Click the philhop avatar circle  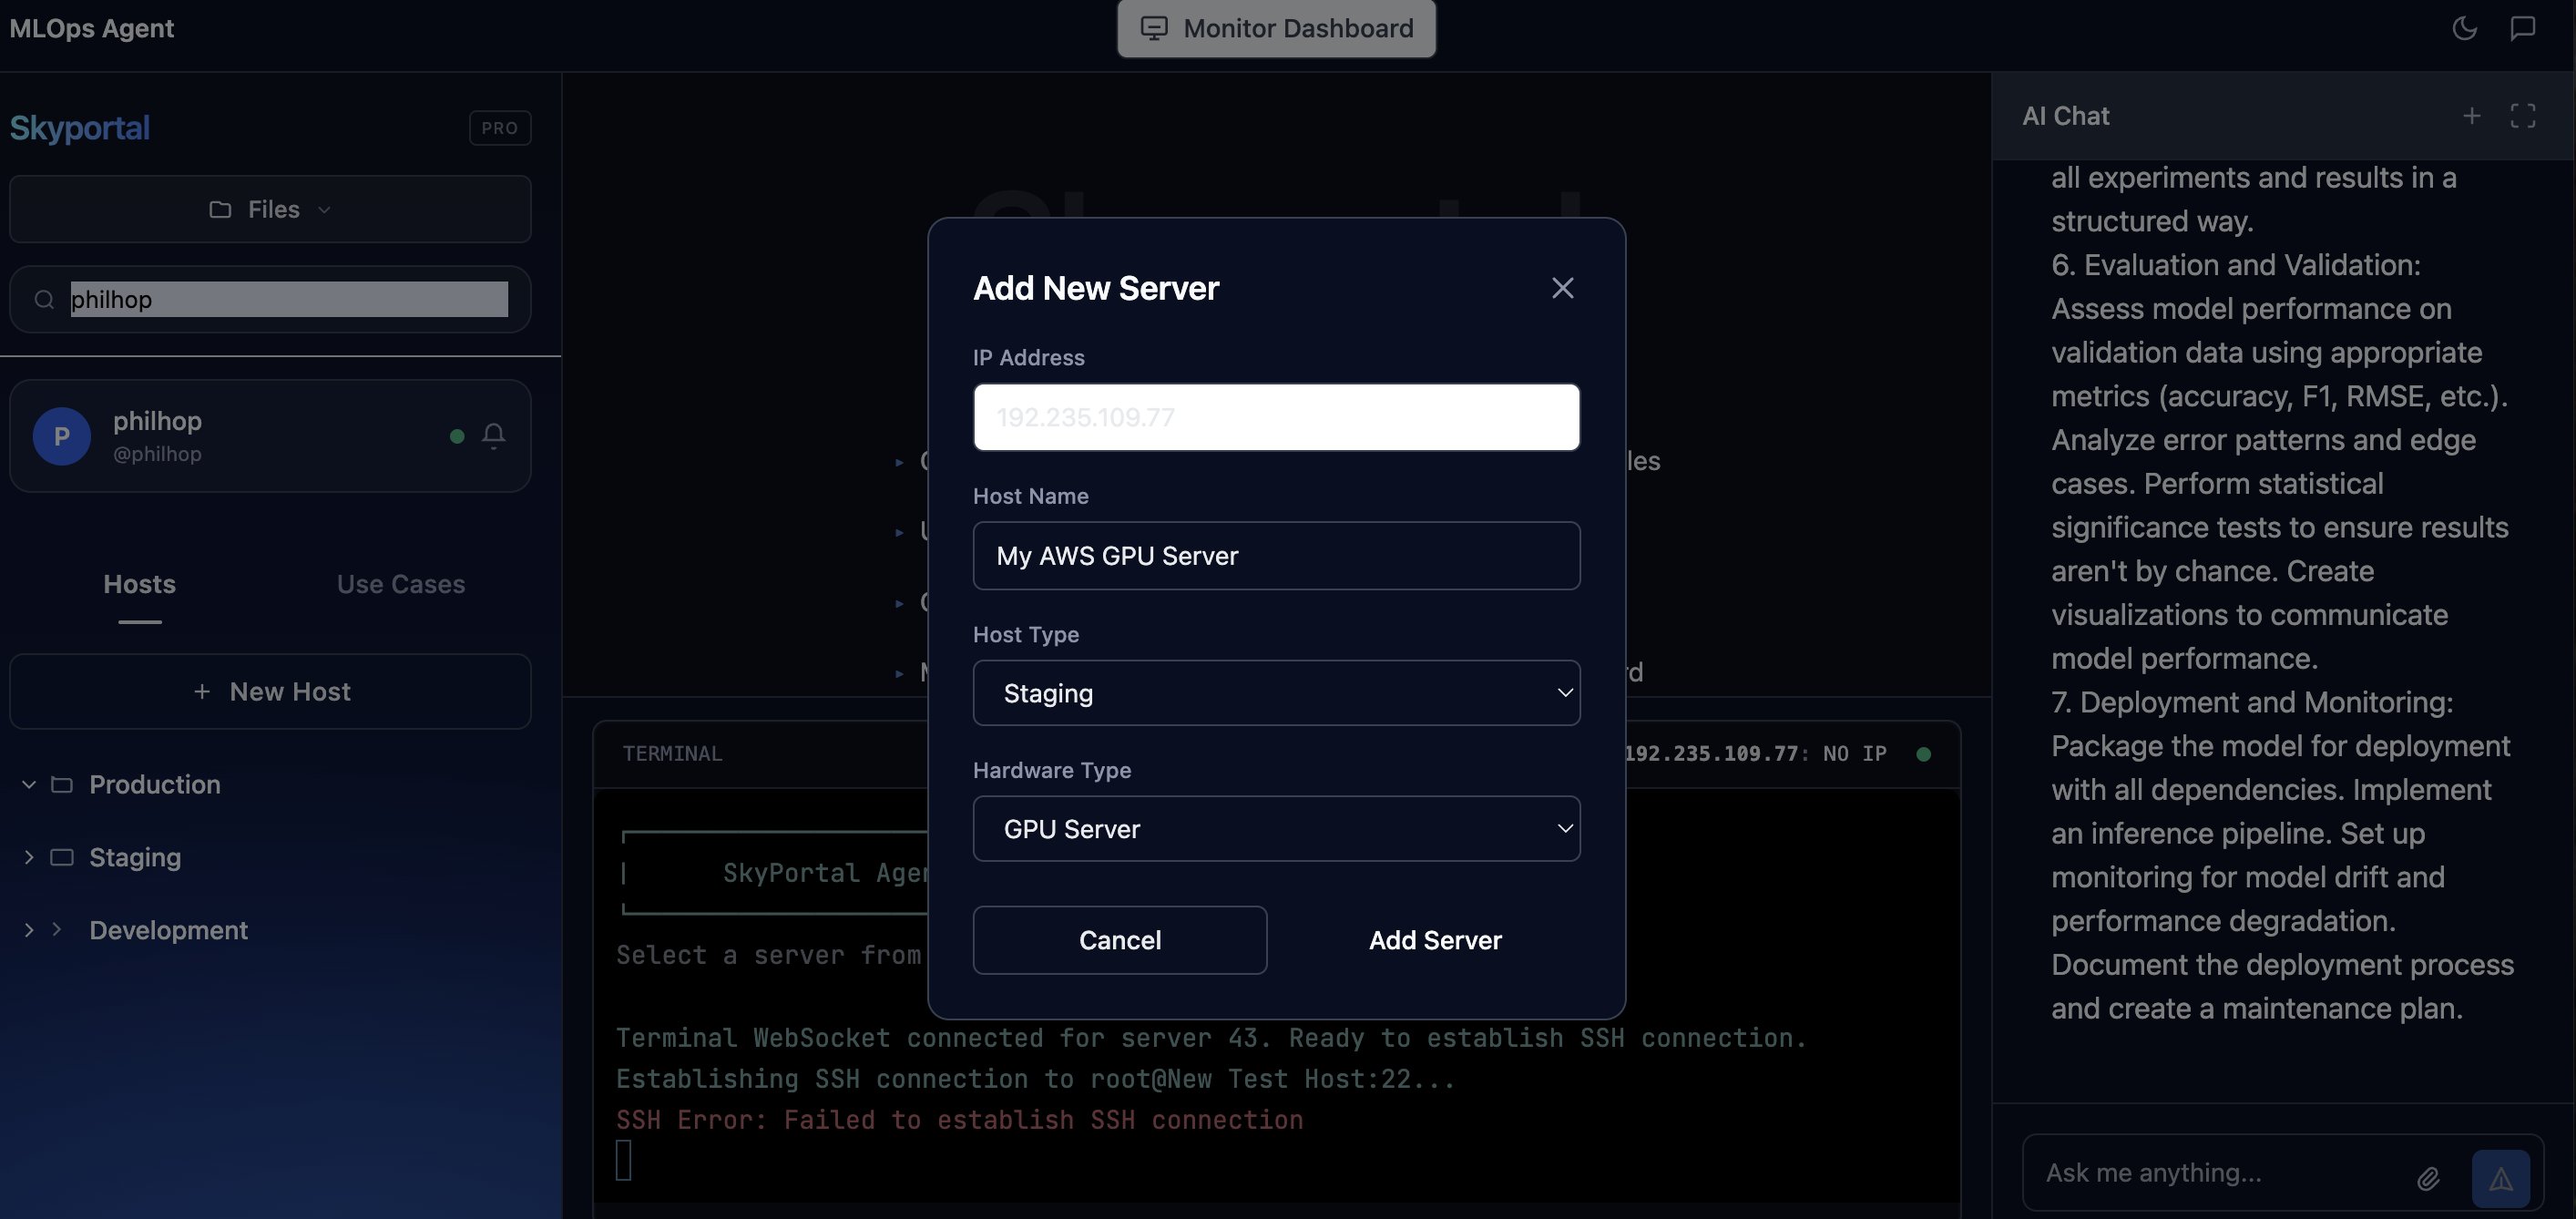tap(61, 436)
